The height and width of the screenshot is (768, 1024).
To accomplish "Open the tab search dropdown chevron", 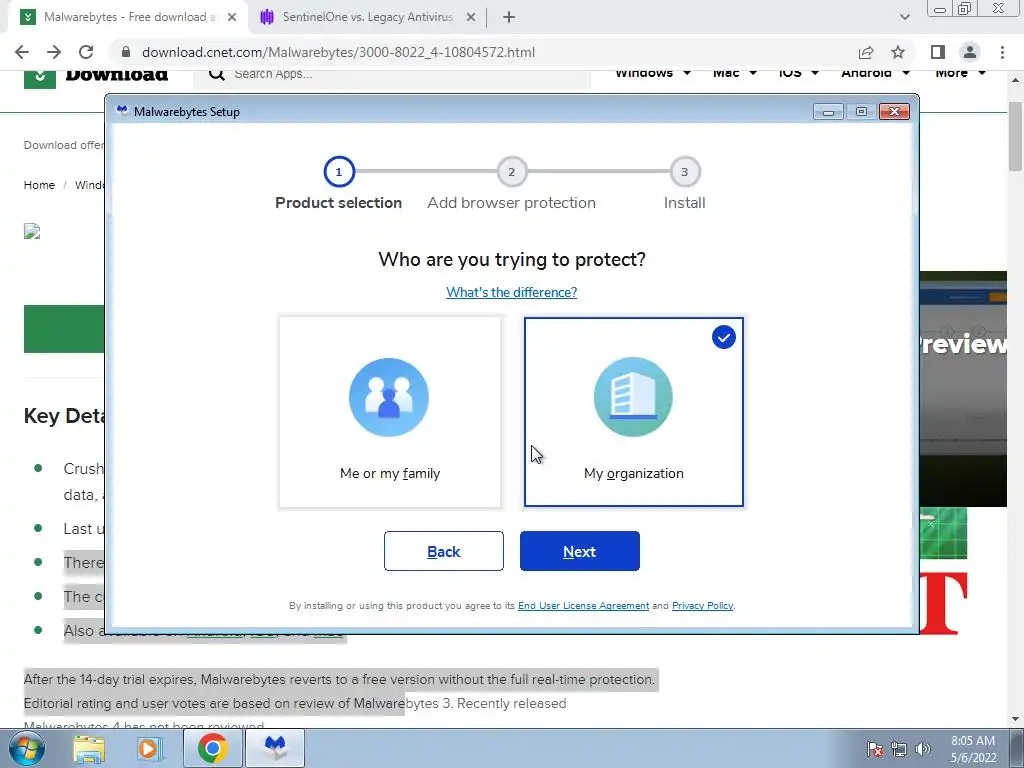I will [x=904, y=18].
